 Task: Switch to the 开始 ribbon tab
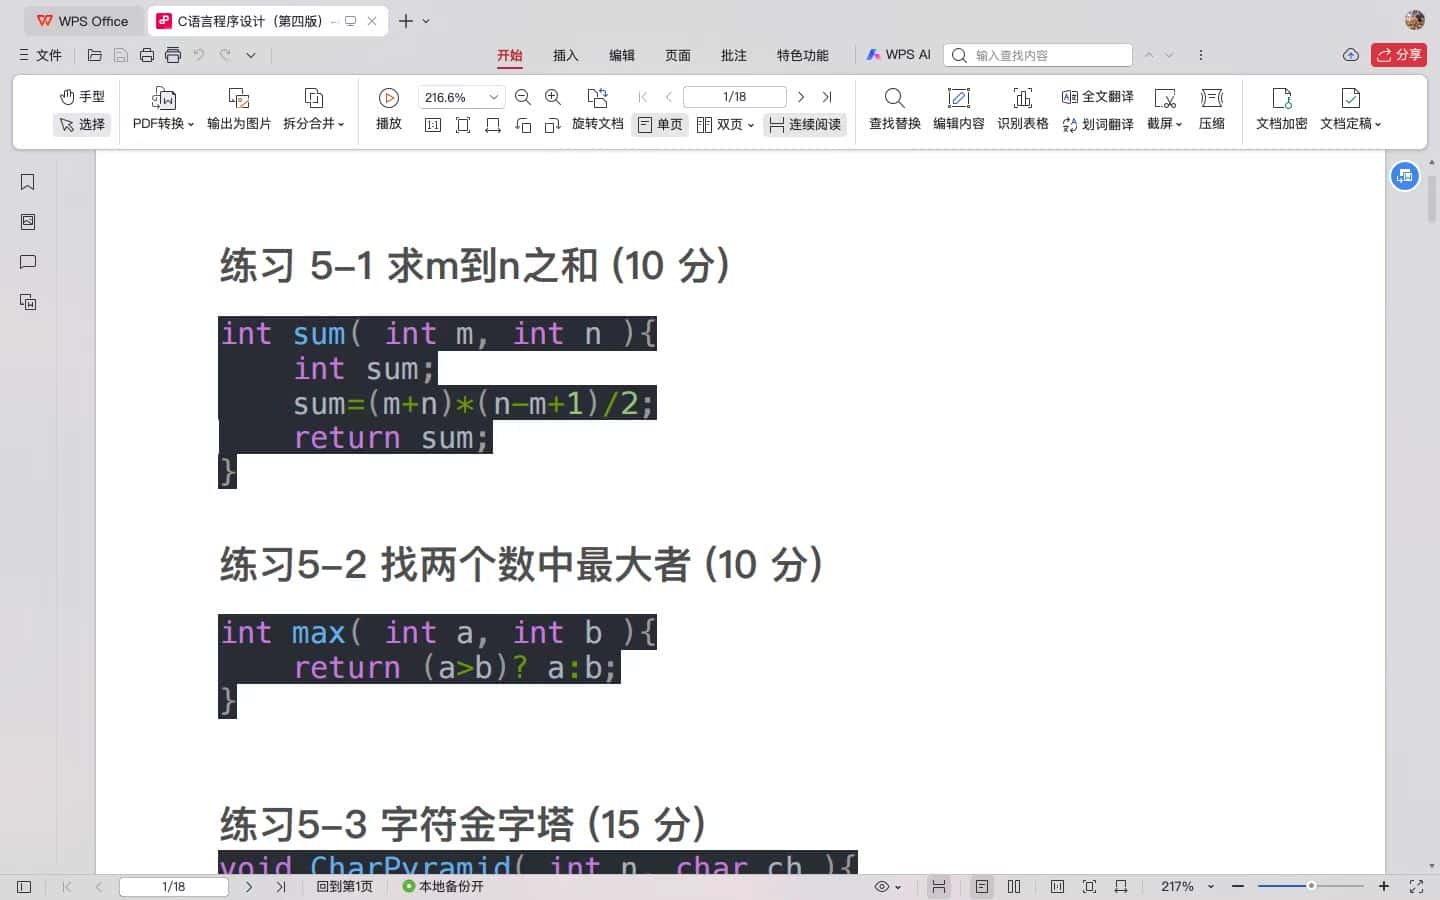pyautogui.click(x=510, y=55)
